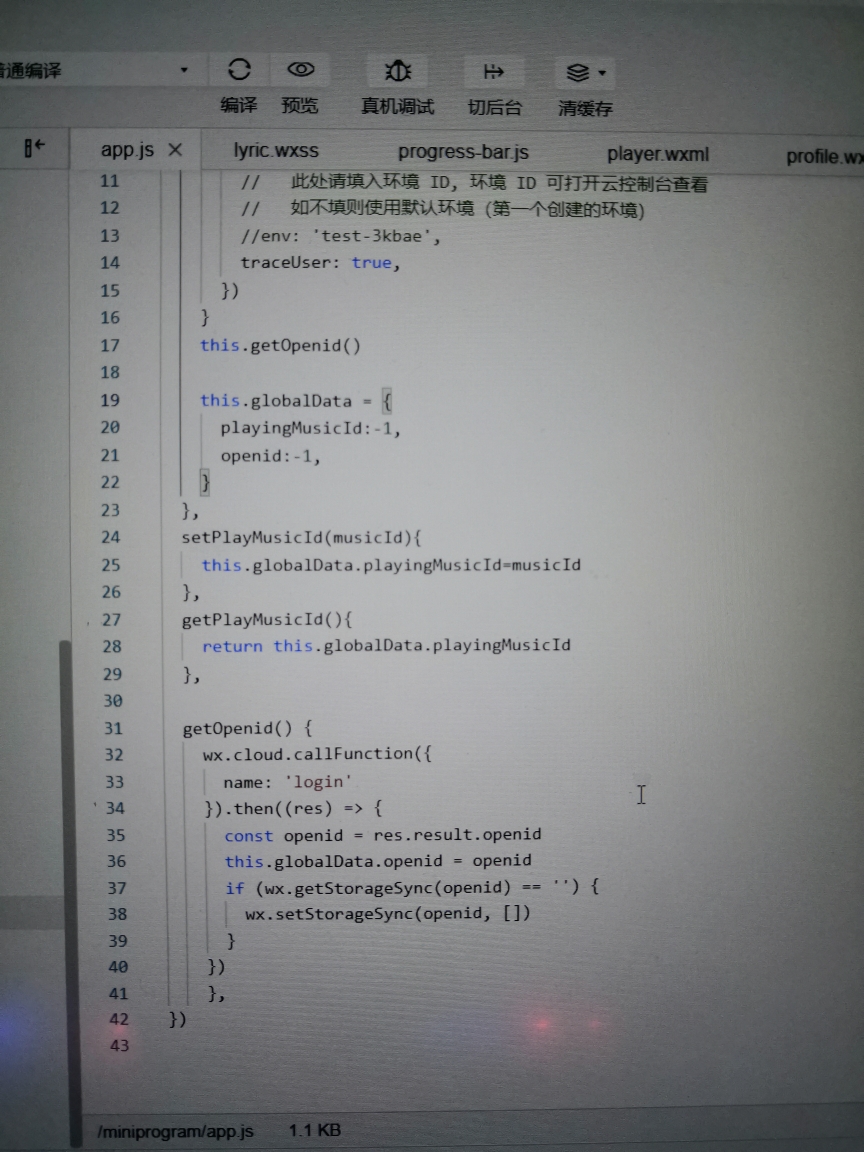Click the 清缓存 label
The image size is (864, 1152).
coord(585,109)
